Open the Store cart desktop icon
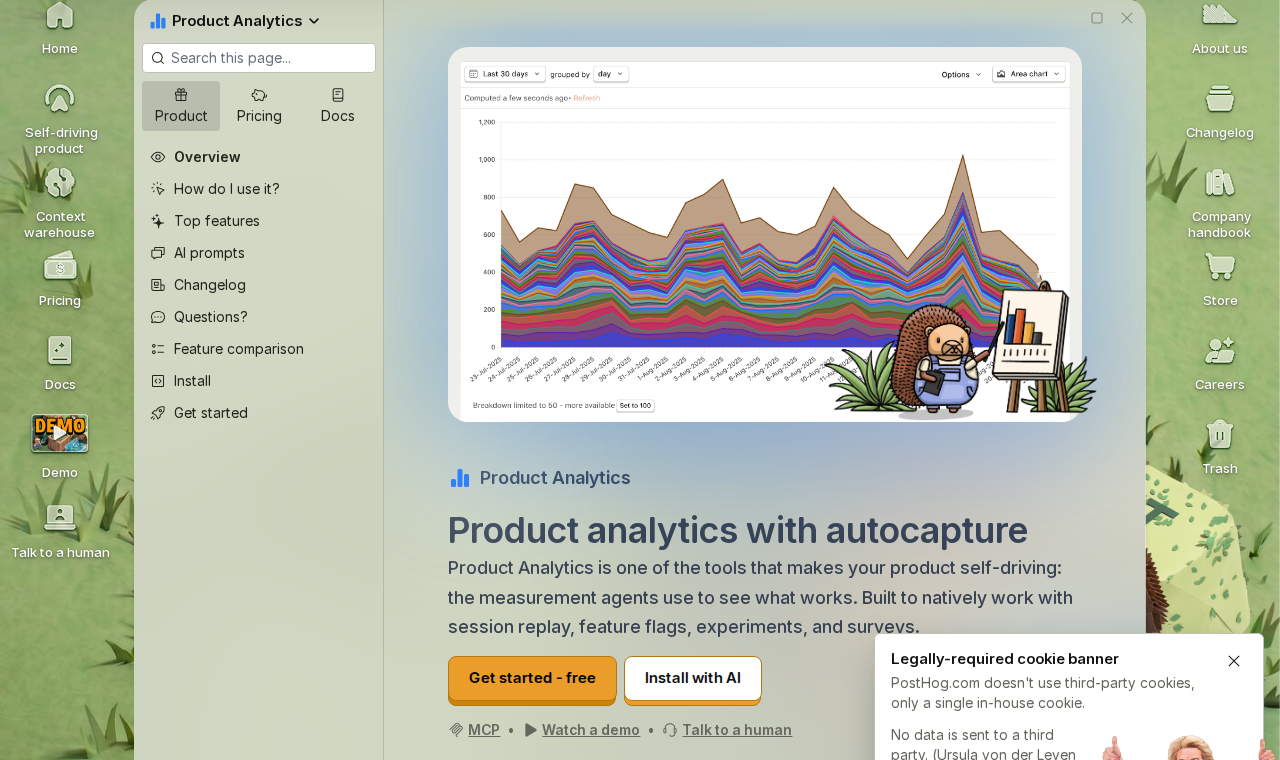Viewport: 1280px width, 760px height. pos(1219,280)
